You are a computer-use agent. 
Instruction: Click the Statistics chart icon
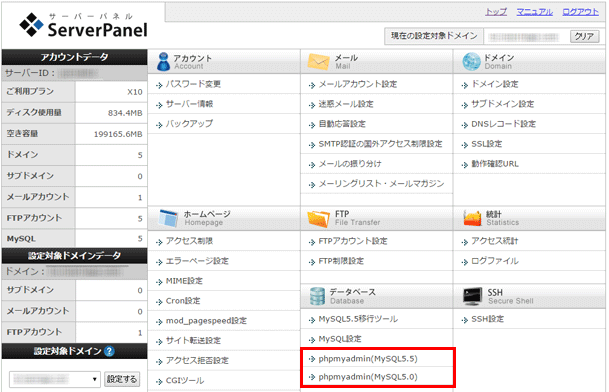[x=472, y=218]
